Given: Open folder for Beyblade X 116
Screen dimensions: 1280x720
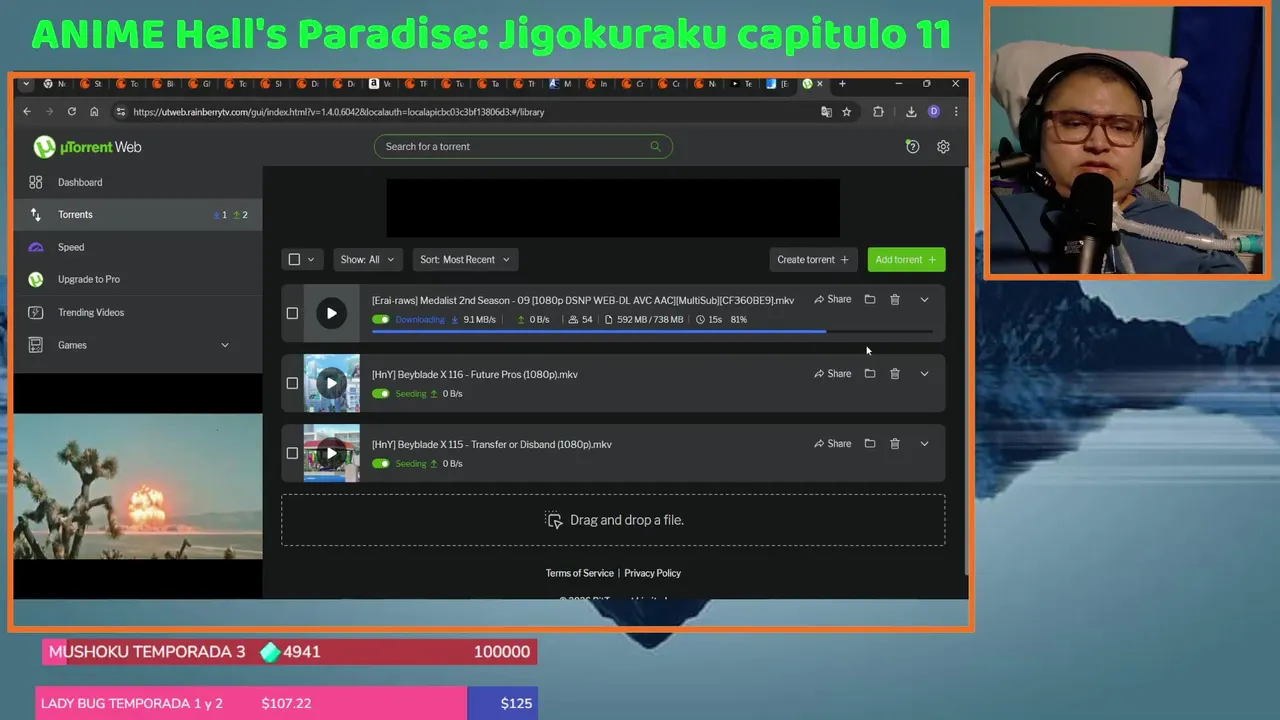Looking at the screenshot, I should (870, 373).
